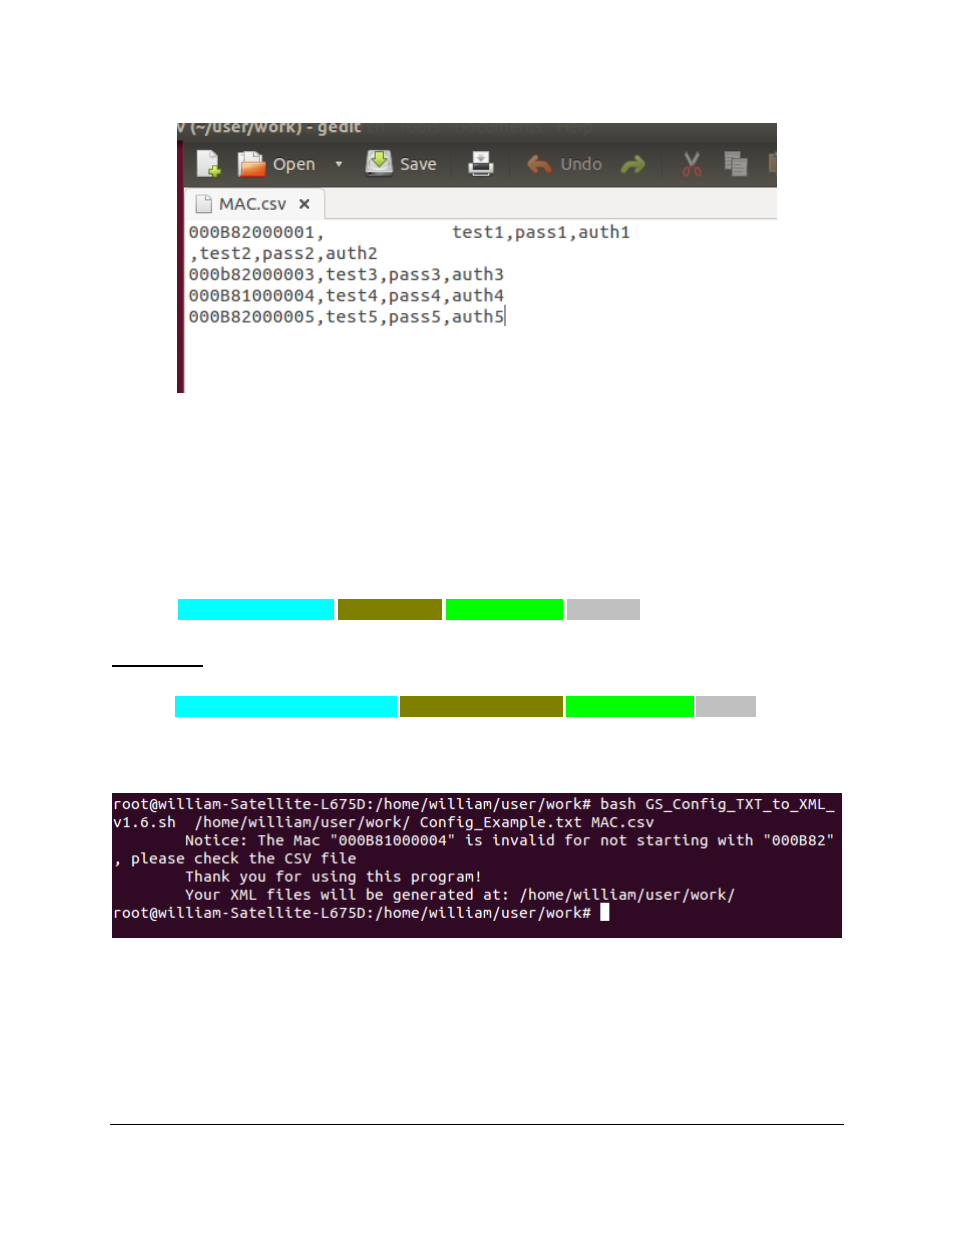The image size is (954, 1235).
Task: Click the line 000B82000005,test5,pass5,auth5
Action: pyautogui.click(x=346, y=316)
